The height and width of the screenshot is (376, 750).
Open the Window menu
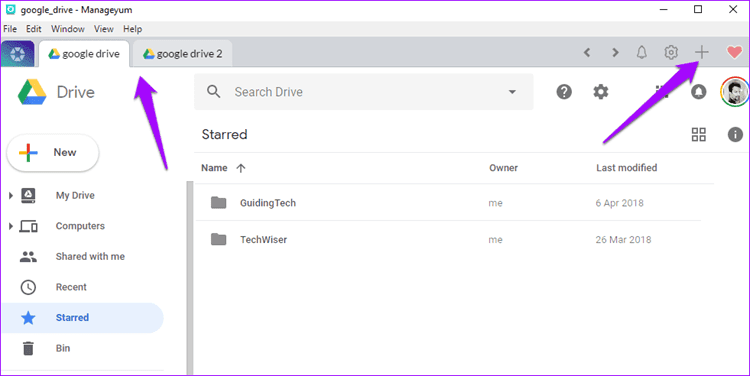[x=68, y=29]
